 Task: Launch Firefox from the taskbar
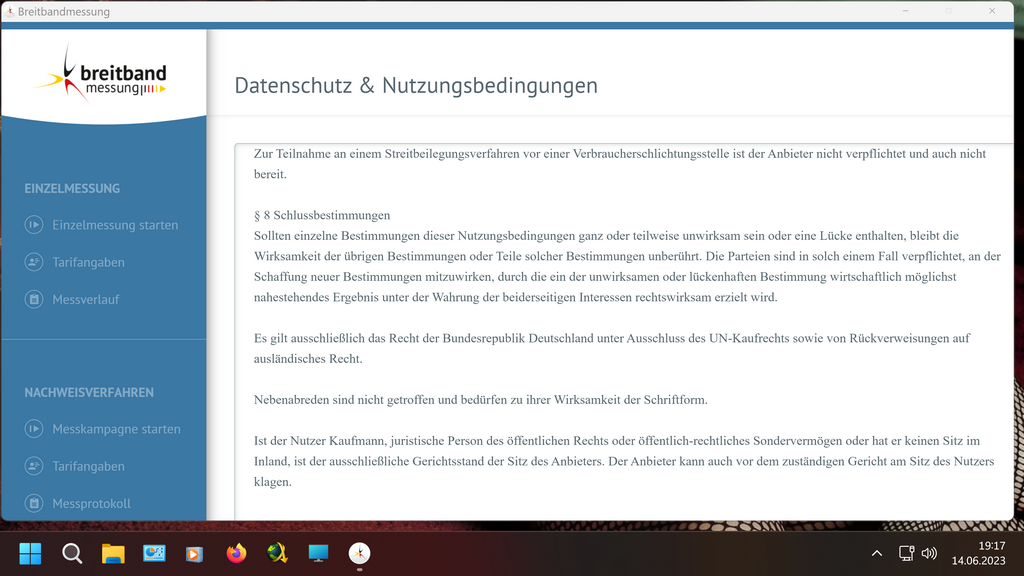[236, 553]
